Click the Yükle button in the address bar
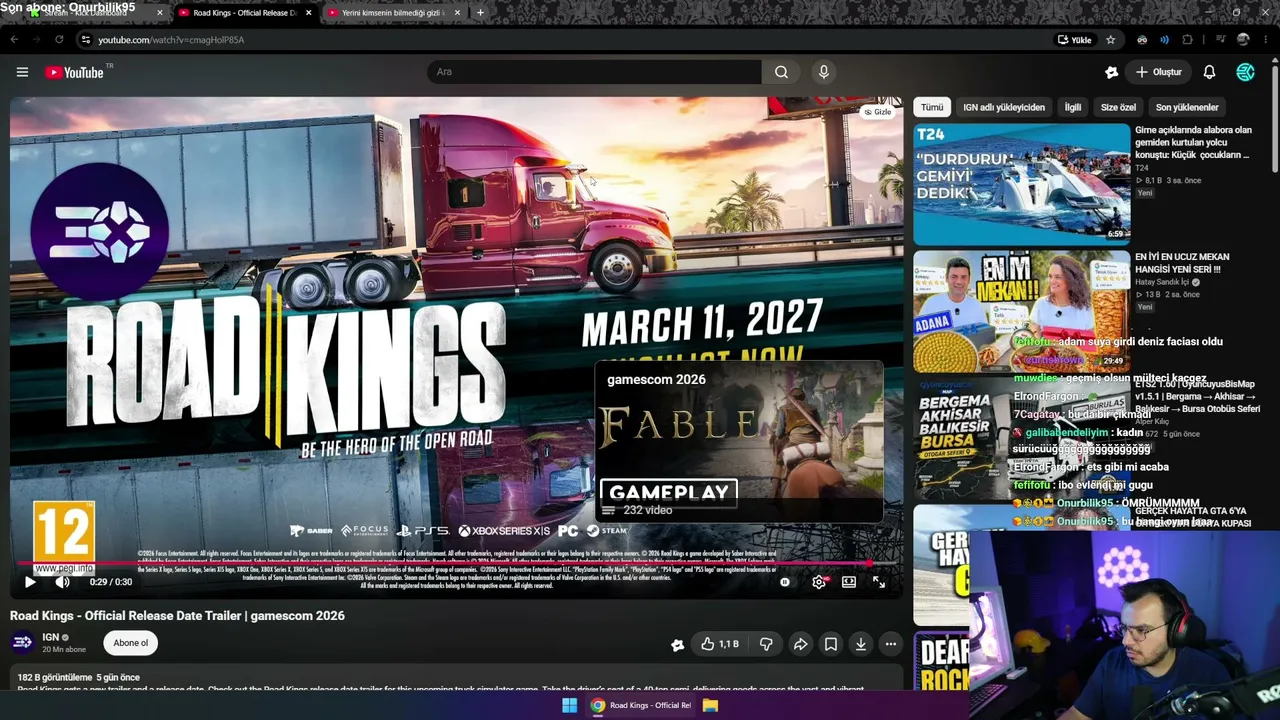 click(x=1075, y=40)
